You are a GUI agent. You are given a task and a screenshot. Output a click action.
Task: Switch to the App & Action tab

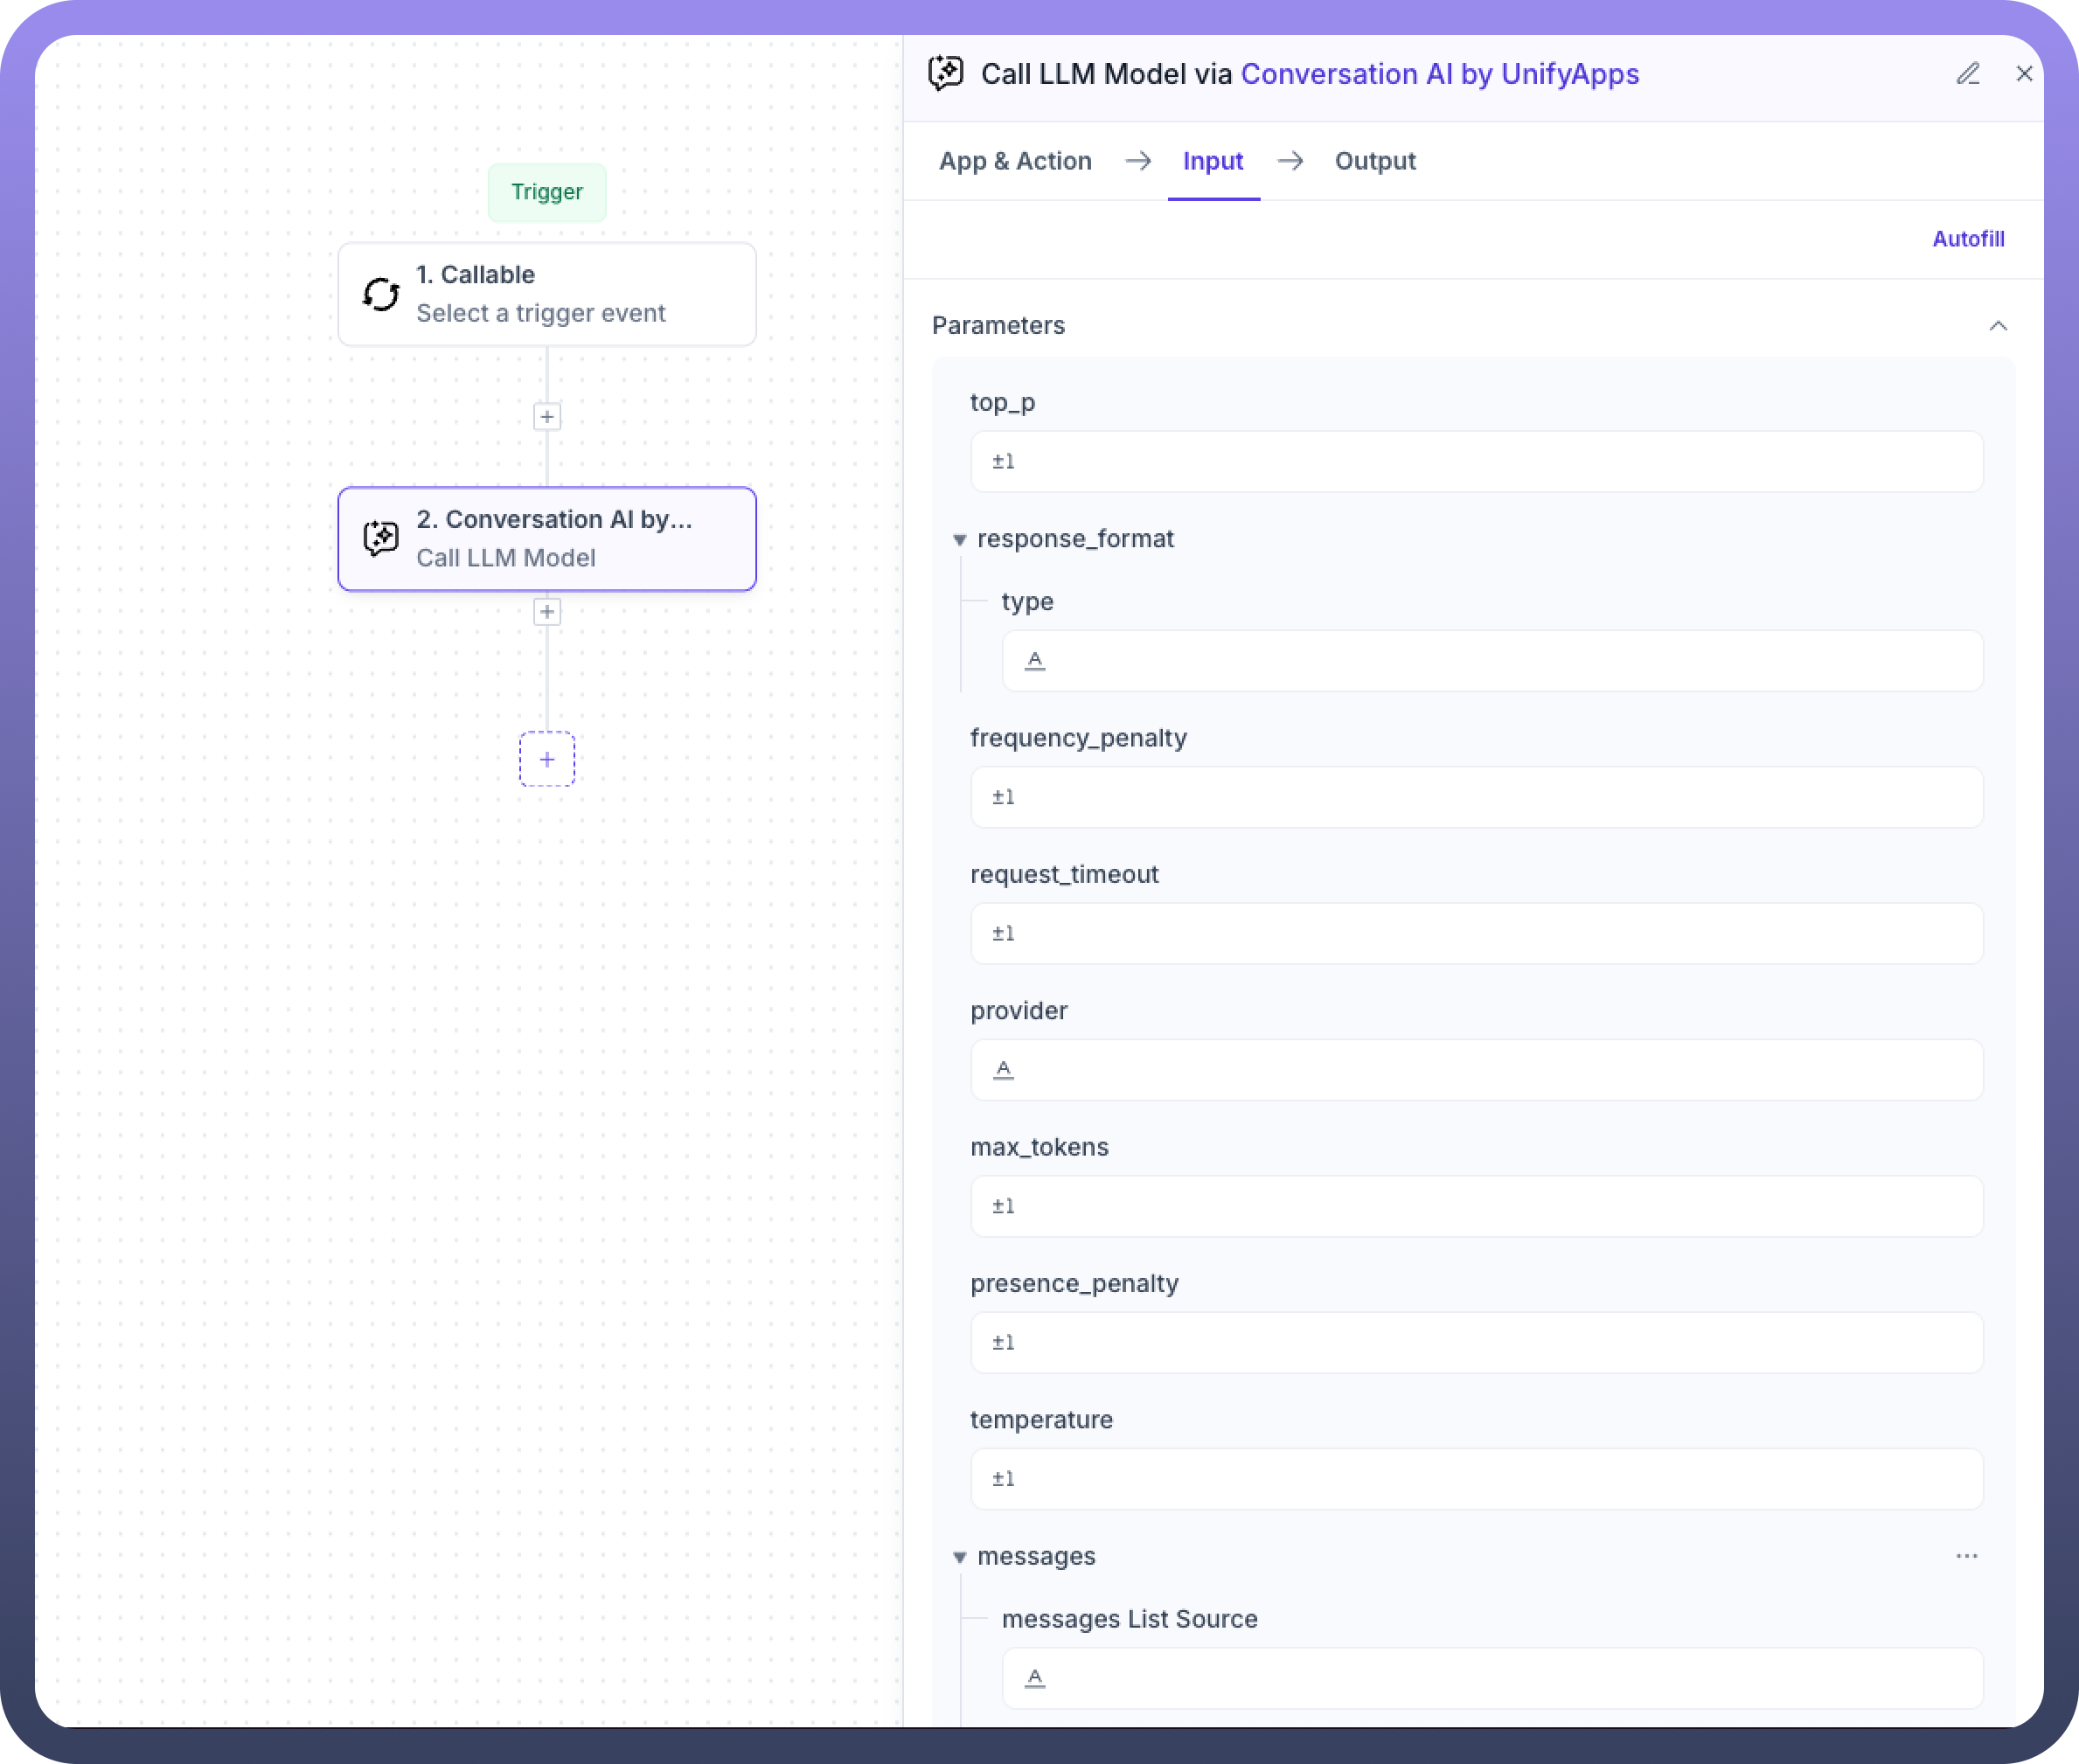(x=1015, y=161)
